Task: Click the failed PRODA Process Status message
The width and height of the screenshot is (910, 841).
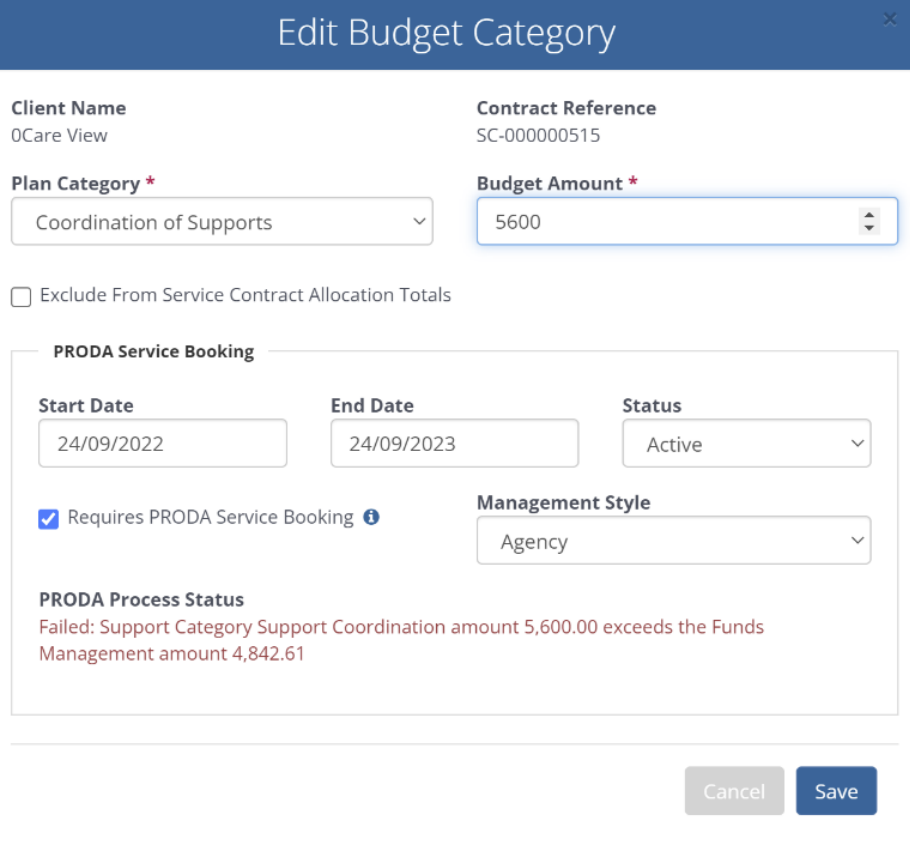Action: pyautogui.click(x=401, y=640)
